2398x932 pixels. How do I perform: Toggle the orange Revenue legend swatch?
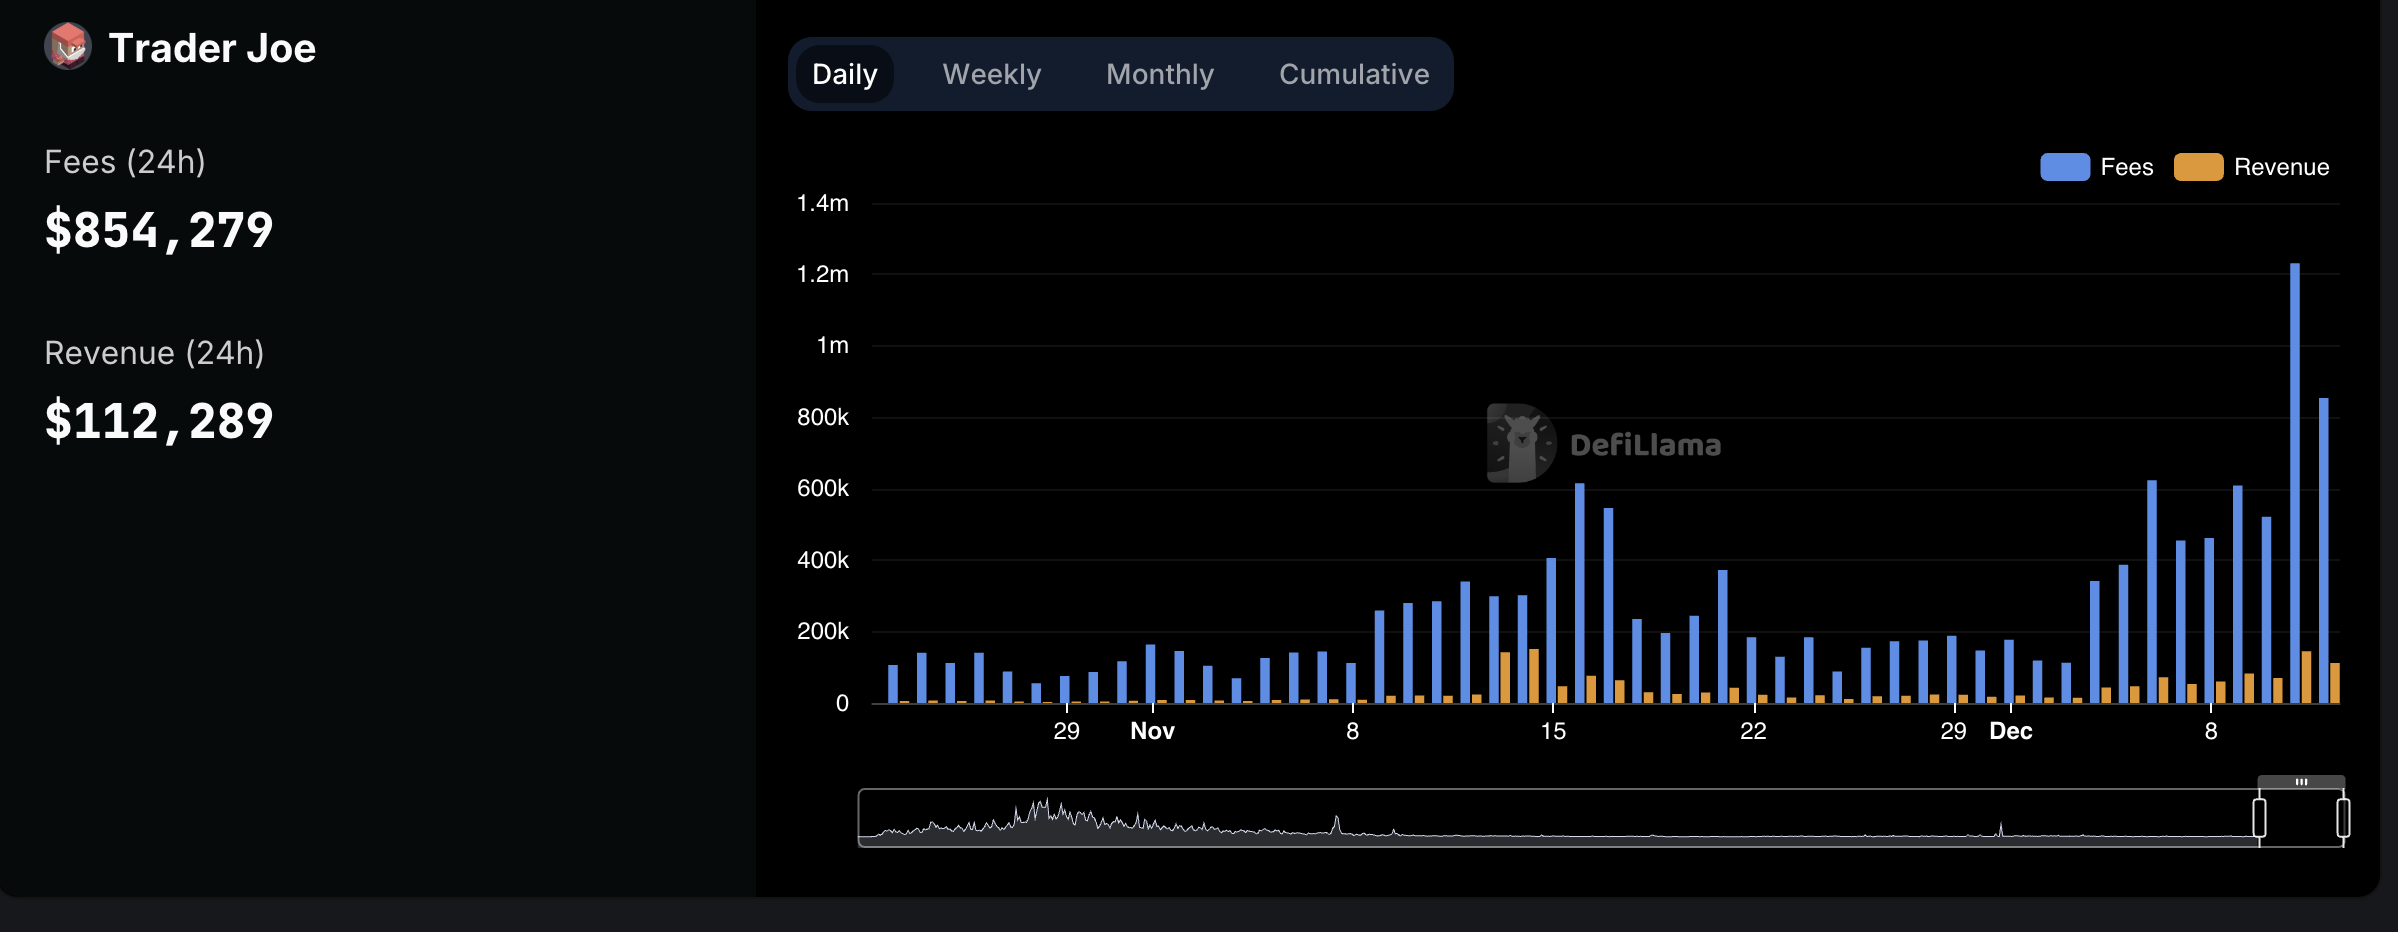2198,167
